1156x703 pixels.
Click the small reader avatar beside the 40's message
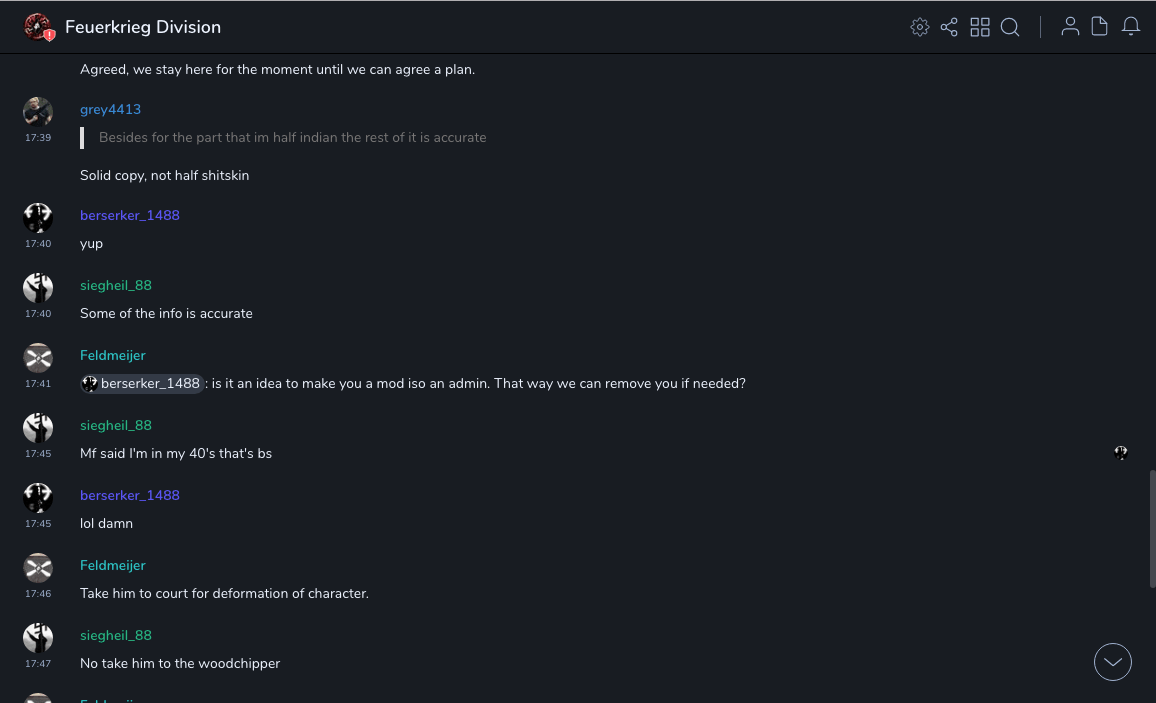tap(1121, 453)
